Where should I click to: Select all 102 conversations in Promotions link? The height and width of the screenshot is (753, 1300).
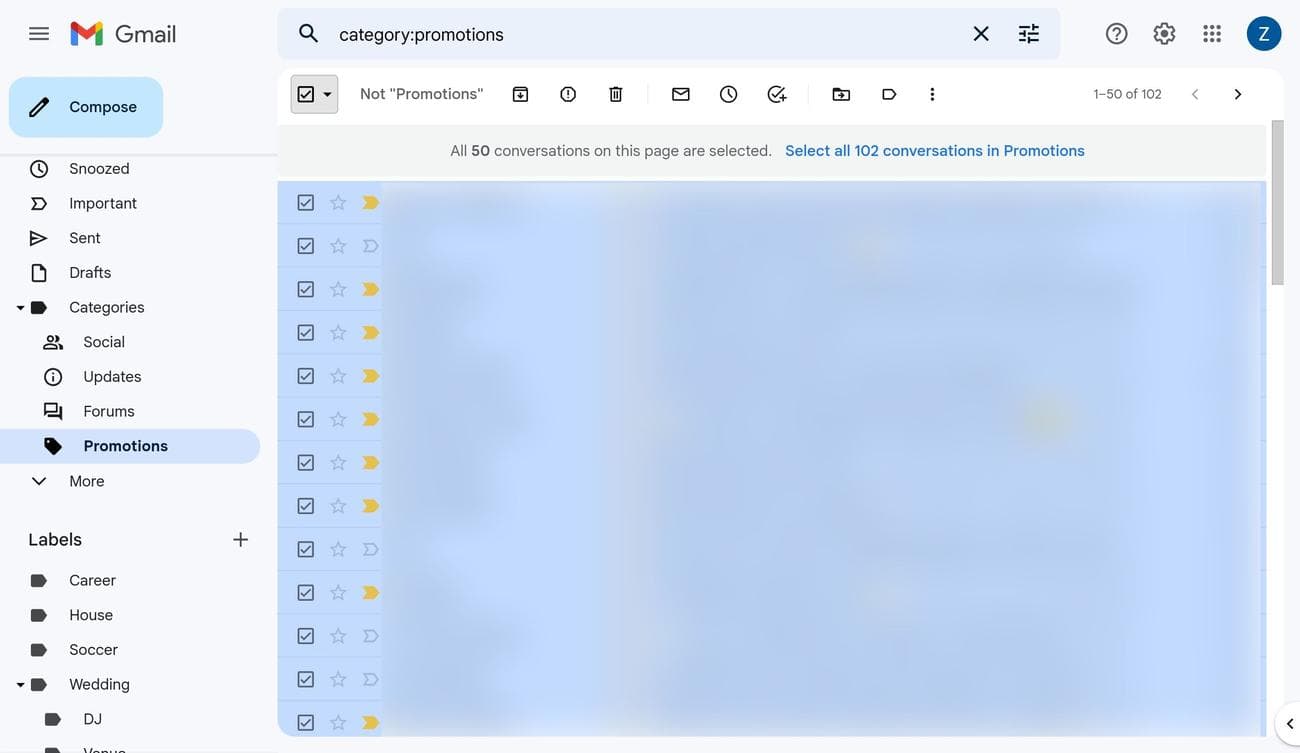[934, 151]
